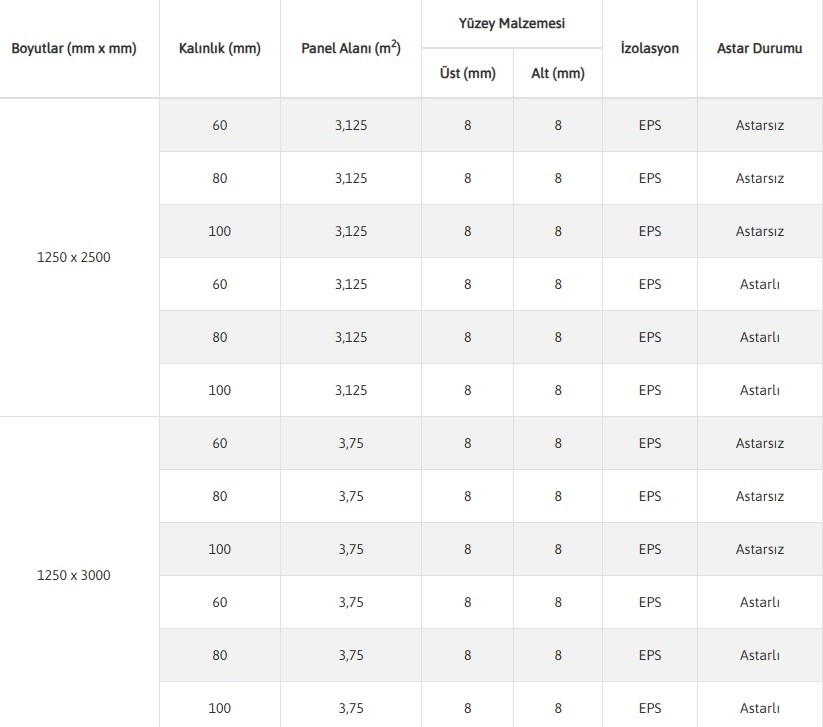Click Astarlı in the 100 mm, 3,125 row
Viewport: 823px width, 727px height.
pyautogui.click(x=759, y=390)
